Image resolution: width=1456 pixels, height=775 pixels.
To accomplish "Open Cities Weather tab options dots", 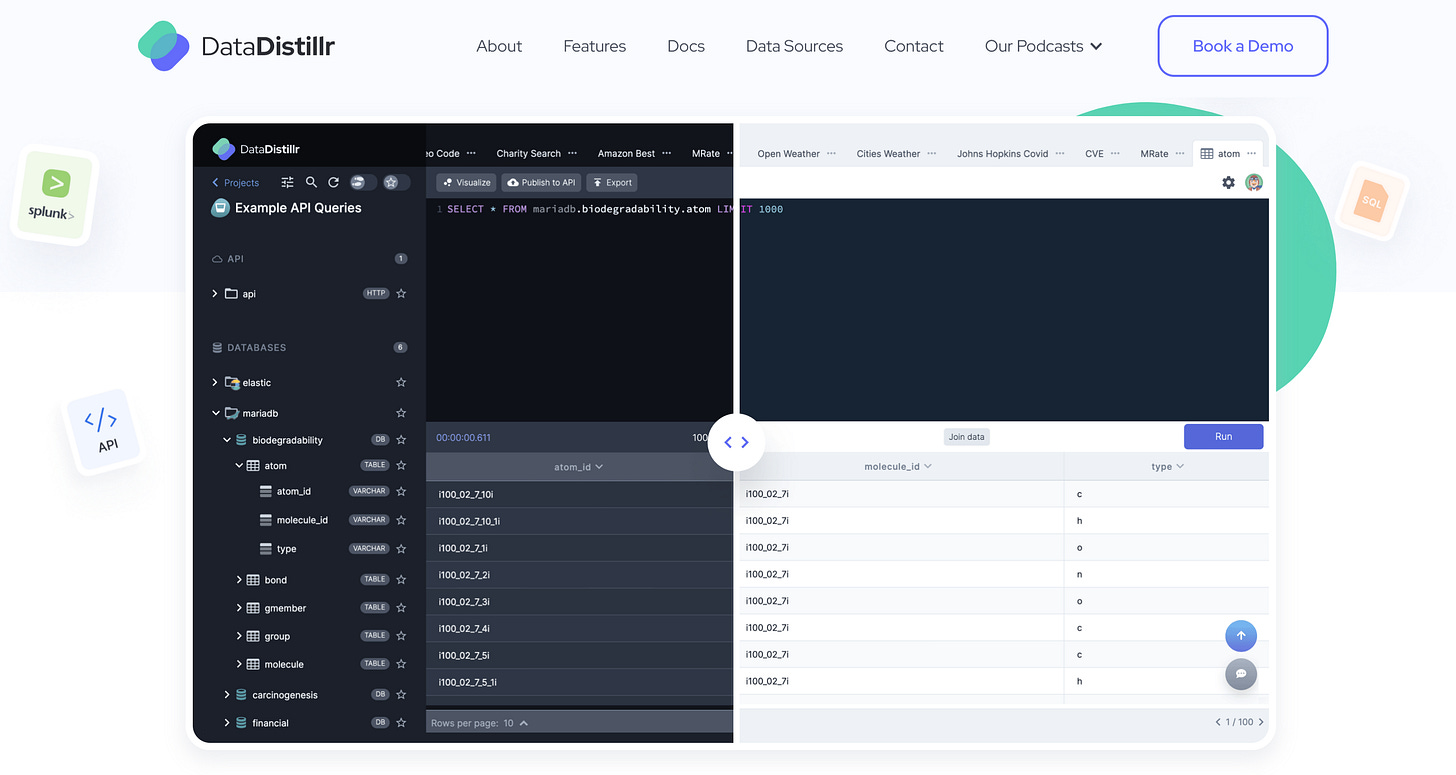I will [x=931, y=153].
